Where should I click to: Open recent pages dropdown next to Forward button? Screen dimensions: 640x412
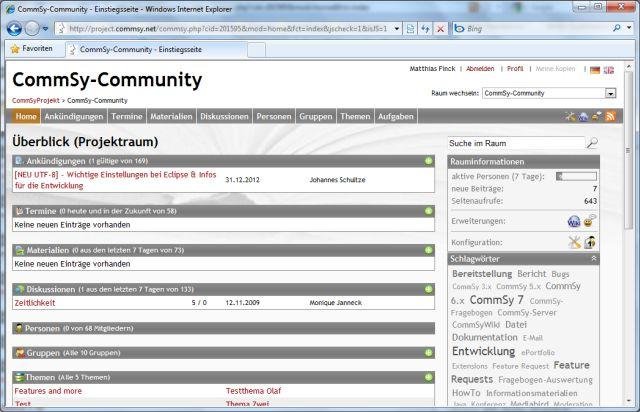coord(45,29)
